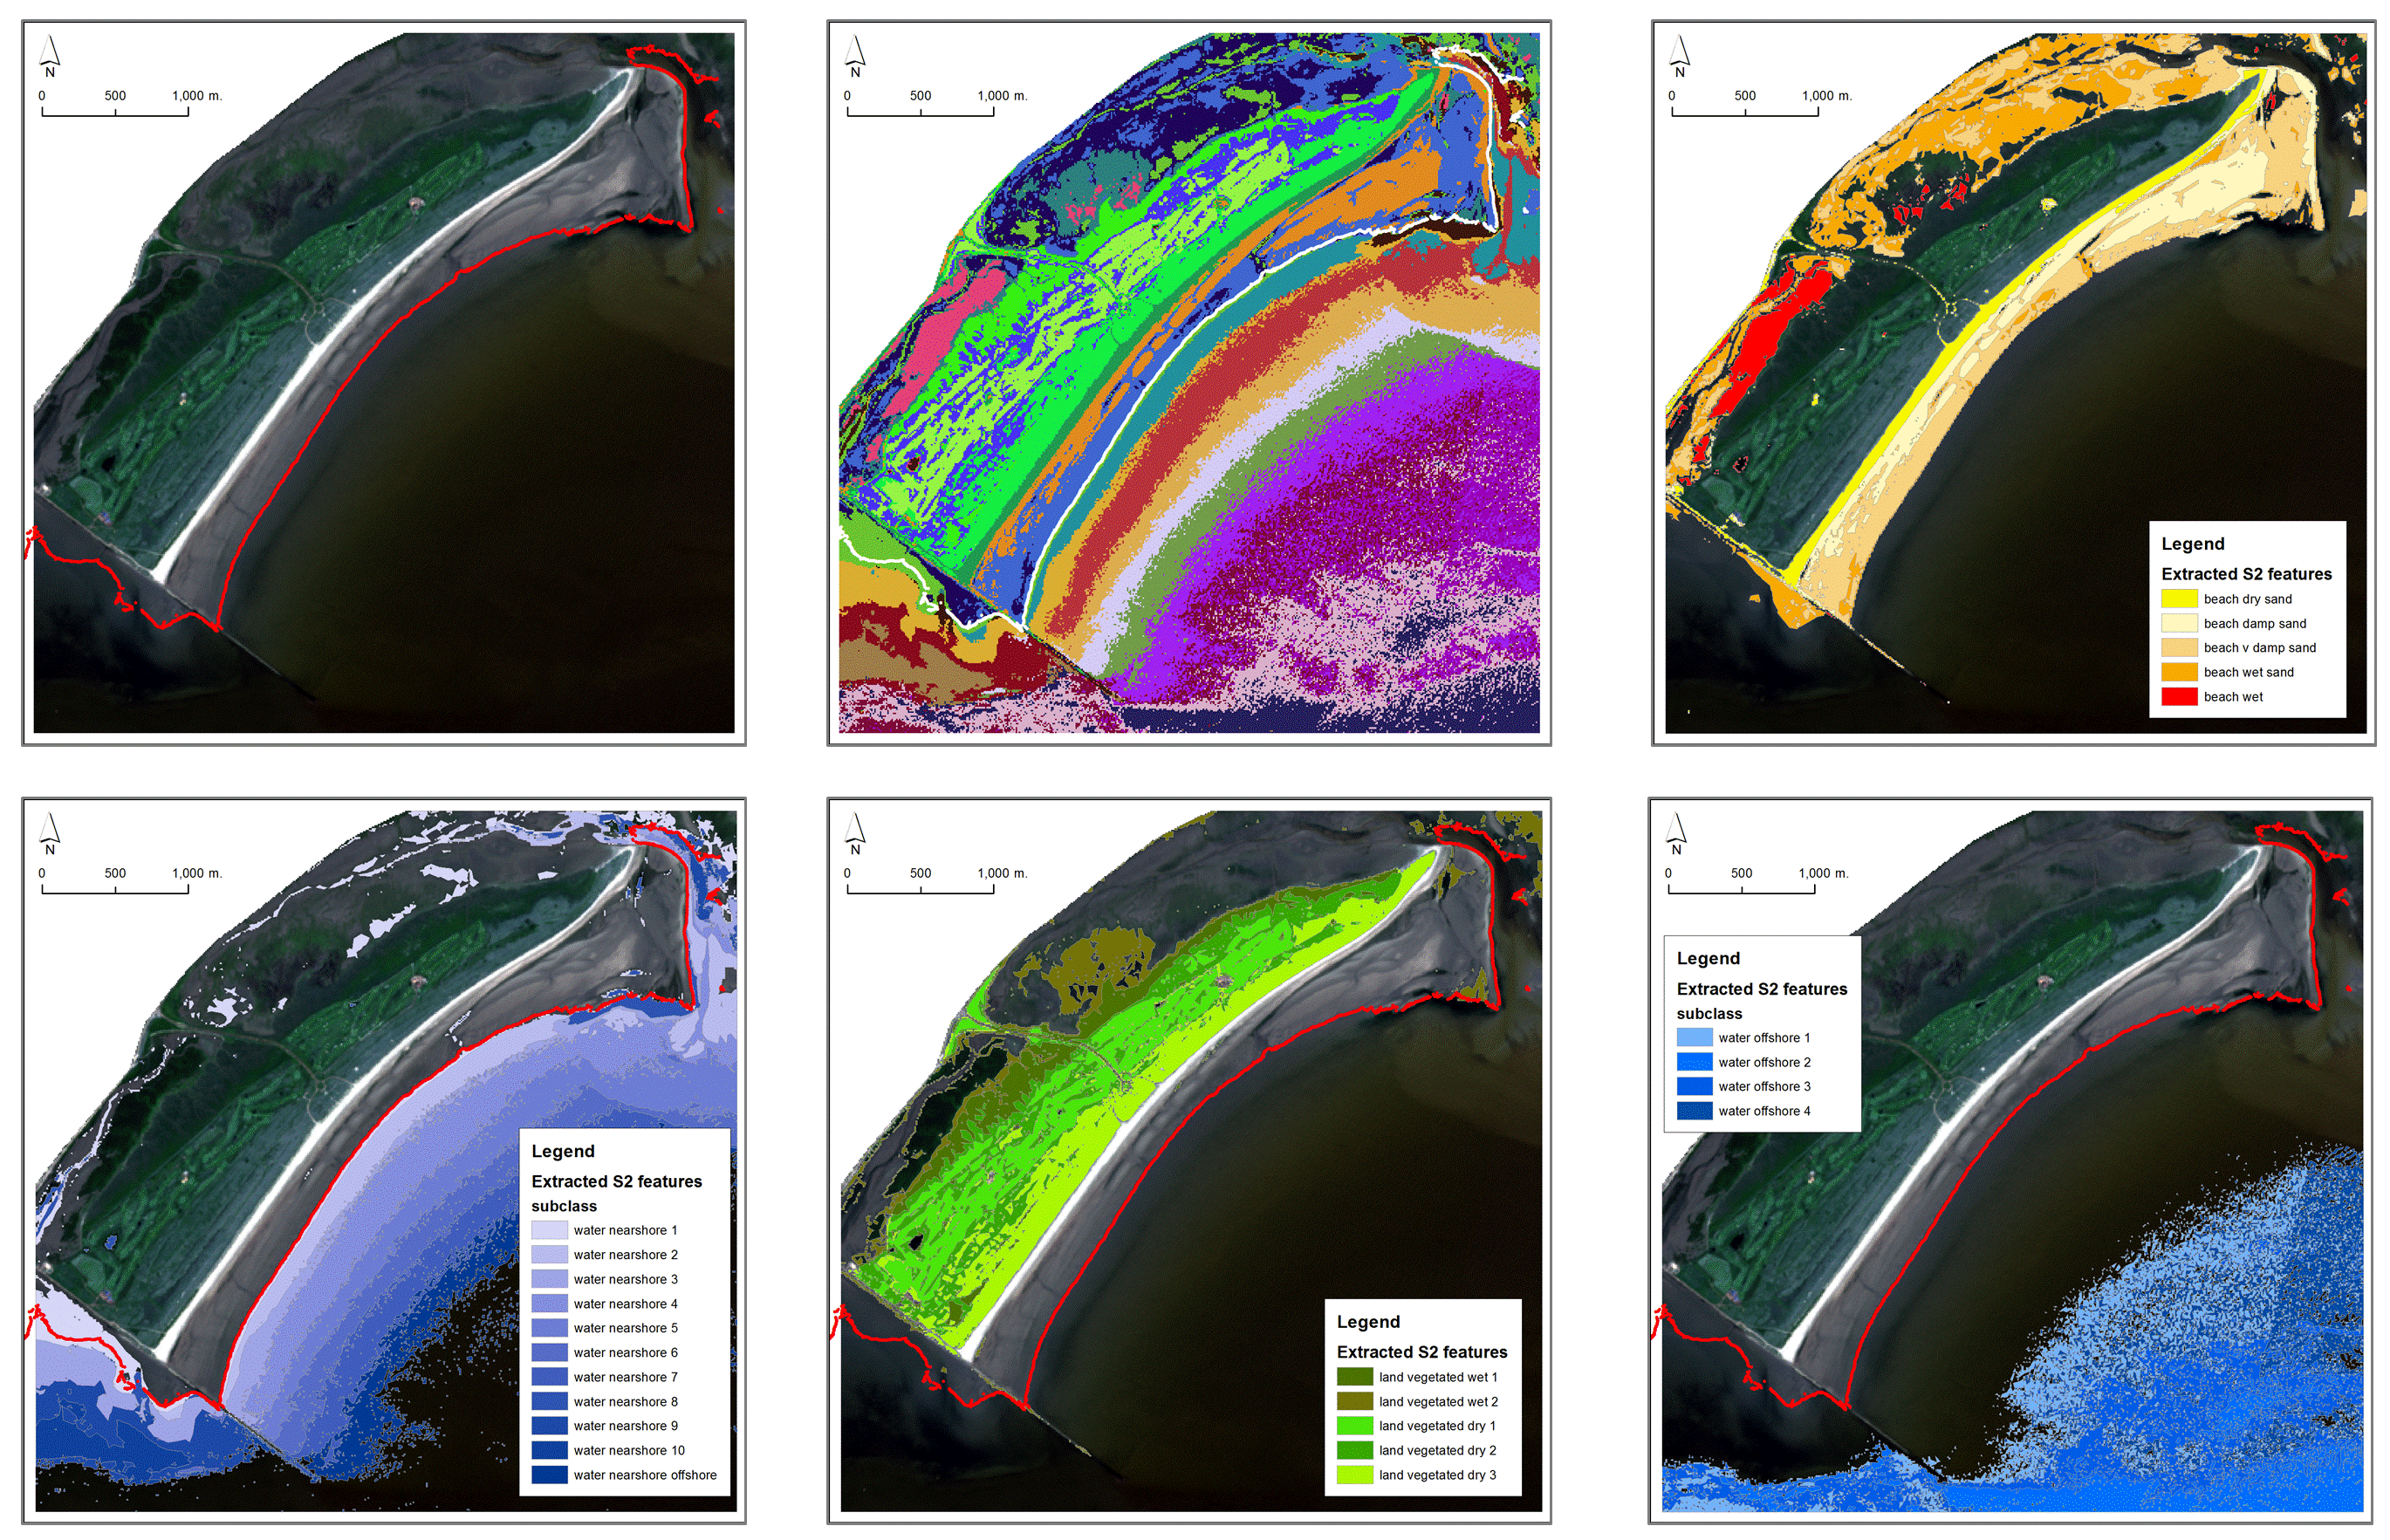Click the beach dry sand yellow swatch
Viewport: 2390px width, 1540px height.
pyautogui.click(x=2178, y=599)
